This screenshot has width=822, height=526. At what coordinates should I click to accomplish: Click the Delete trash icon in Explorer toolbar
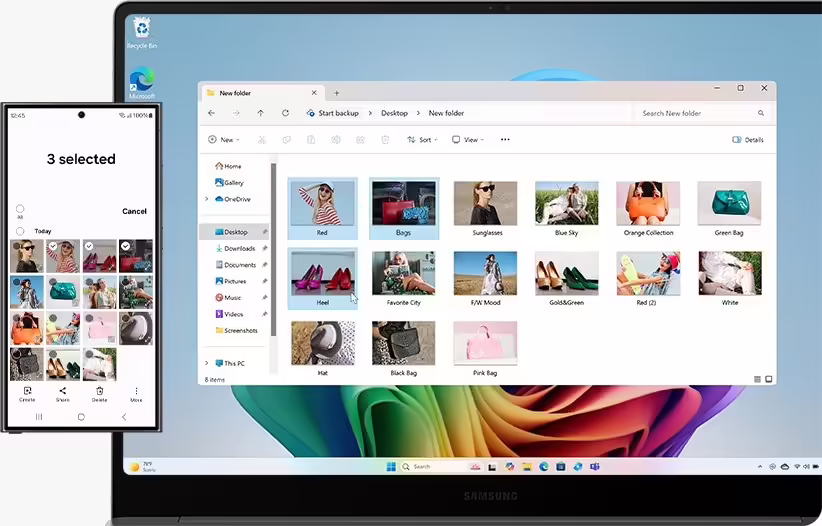click(385, 139)
